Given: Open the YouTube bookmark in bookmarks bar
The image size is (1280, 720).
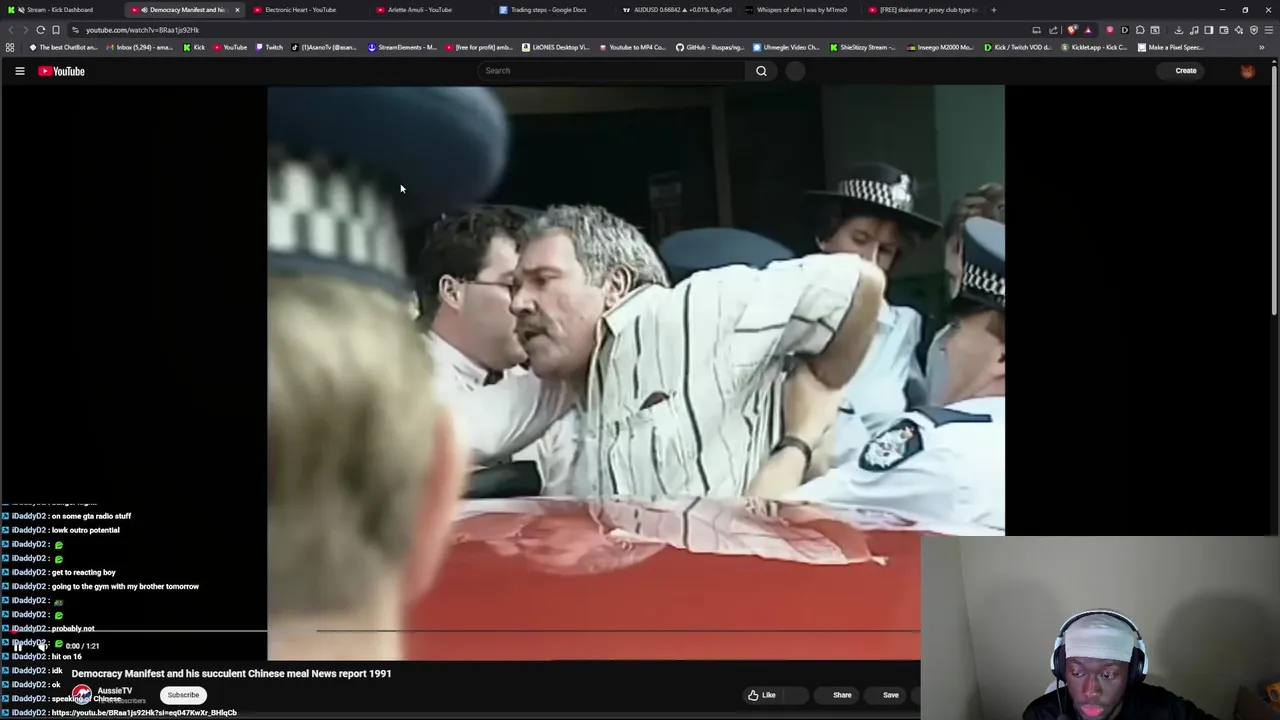Looking at the screenshot, I should 230,47.
